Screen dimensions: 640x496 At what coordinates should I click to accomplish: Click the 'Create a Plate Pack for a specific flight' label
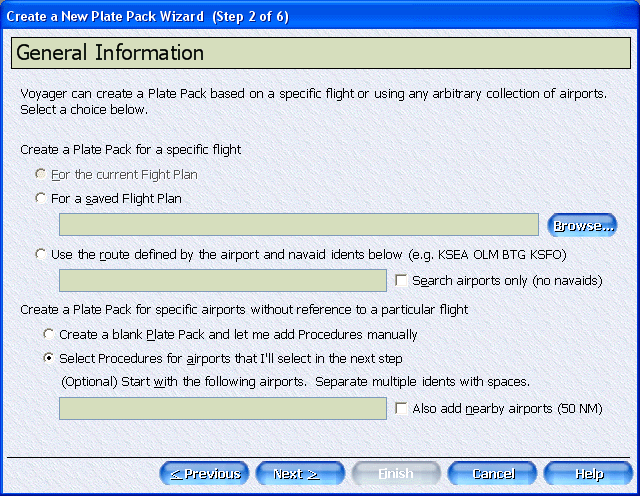tap(131, 150)
